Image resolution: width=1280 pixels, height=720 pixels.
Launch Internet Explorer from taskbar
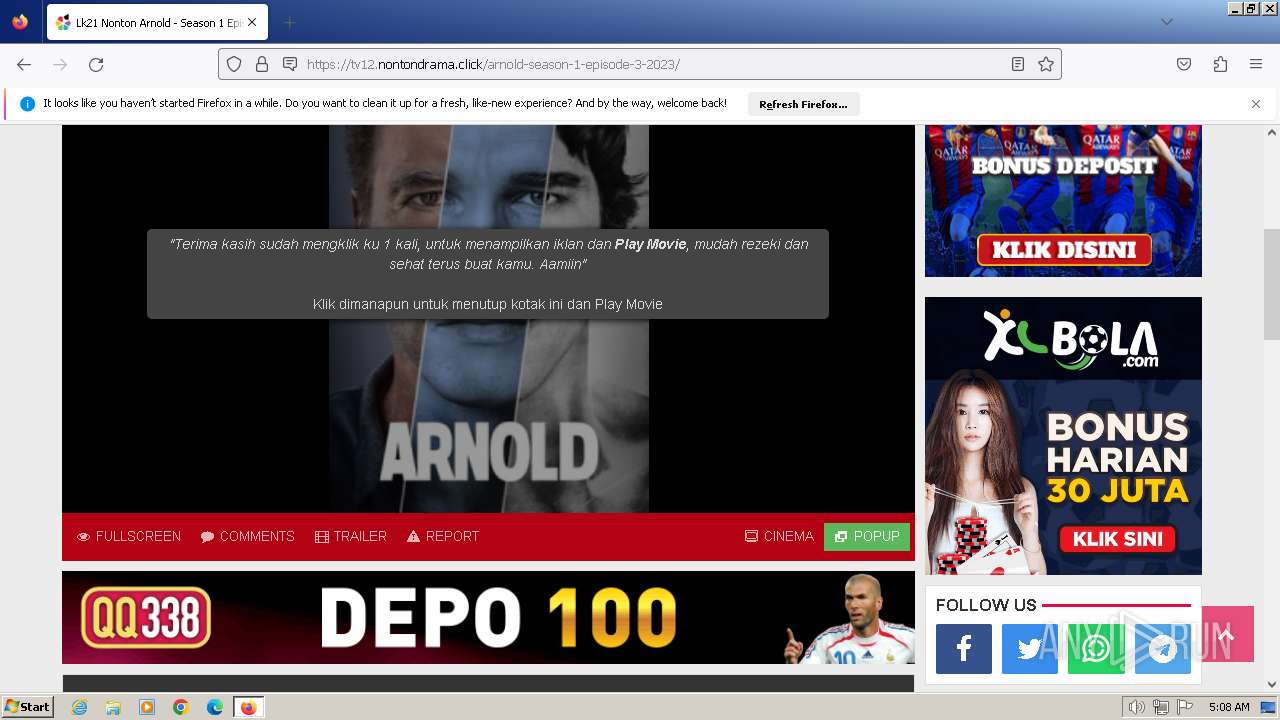click(x=79, y=707)
